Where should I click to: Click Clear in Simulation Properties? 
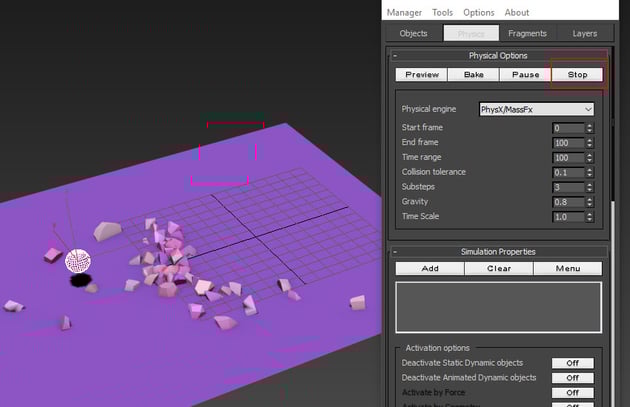pos(499,268)
